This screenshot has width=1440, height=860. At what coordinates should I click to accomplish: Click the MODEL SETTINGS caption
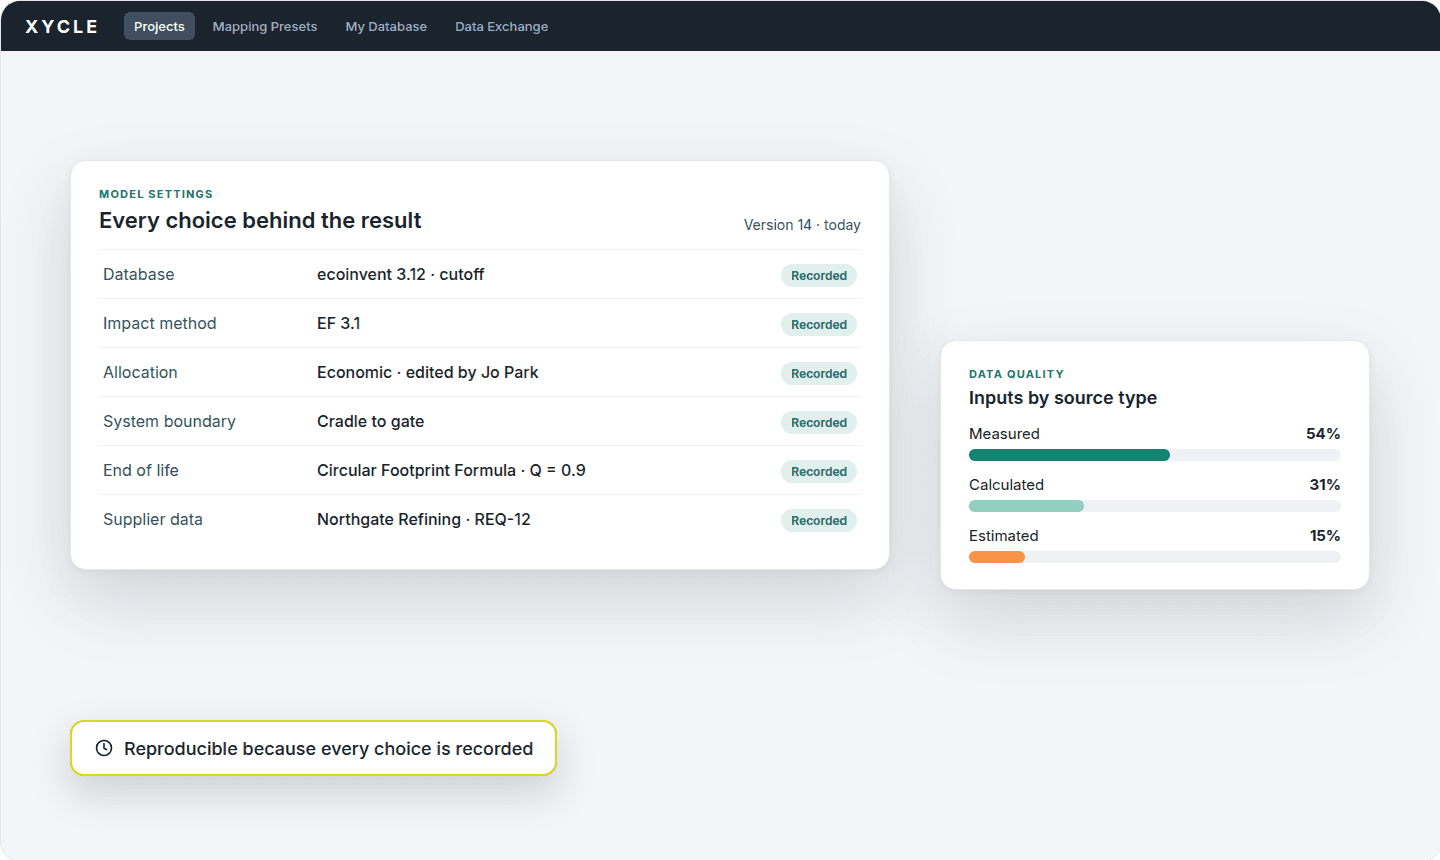156,194
